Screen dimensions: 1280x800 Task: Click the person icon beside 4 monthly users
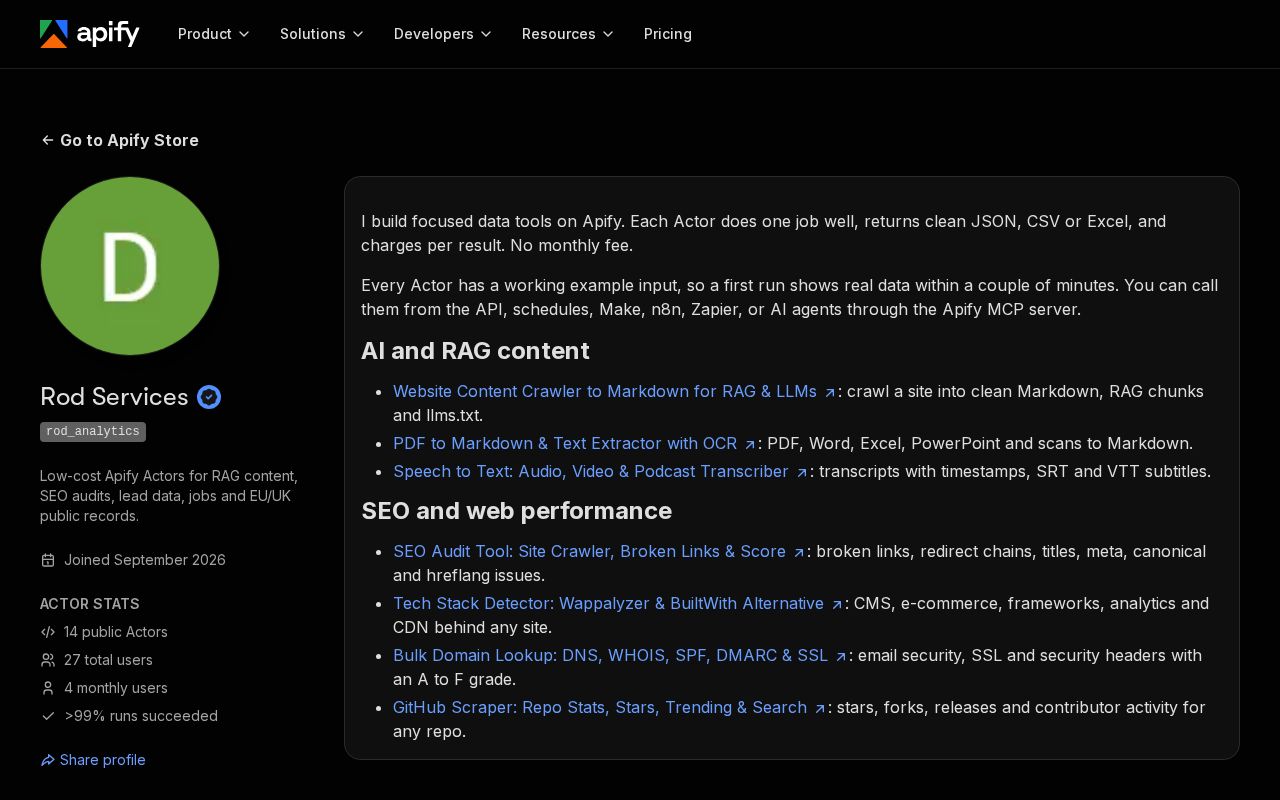tap(48, 688)
